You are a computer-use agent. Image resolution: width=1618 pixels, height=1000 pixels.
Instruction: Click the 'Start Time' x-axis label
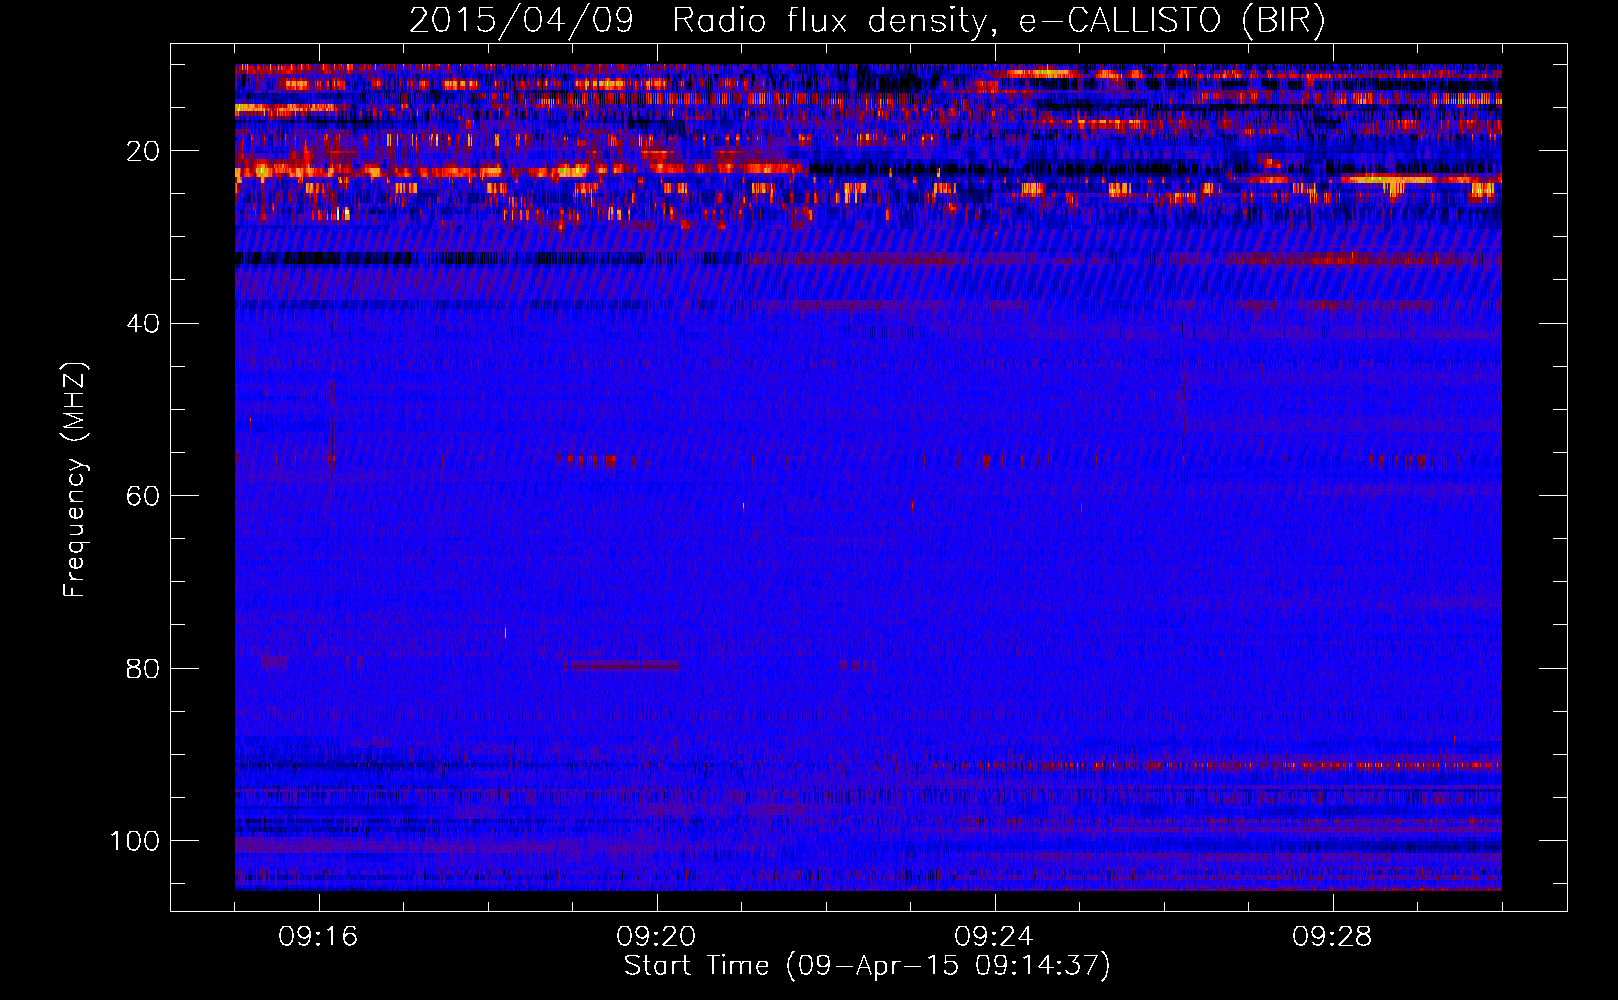[x=867, y=966]
